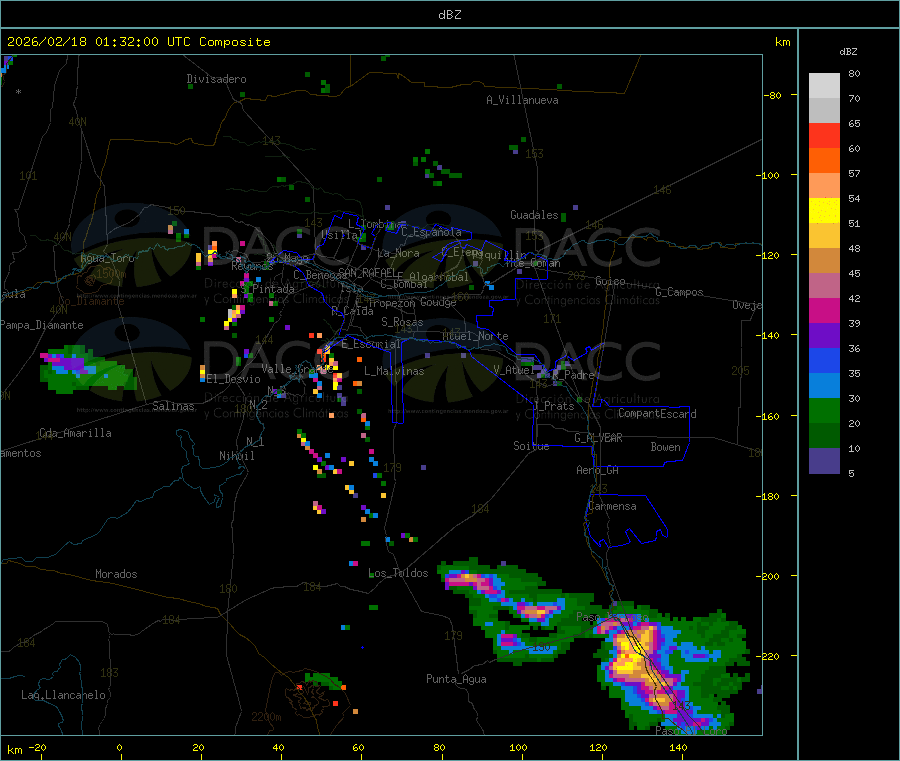This screenshot has width=900, height=761.
Task: Click the Punta_Agua label
Action: point(456,679)
